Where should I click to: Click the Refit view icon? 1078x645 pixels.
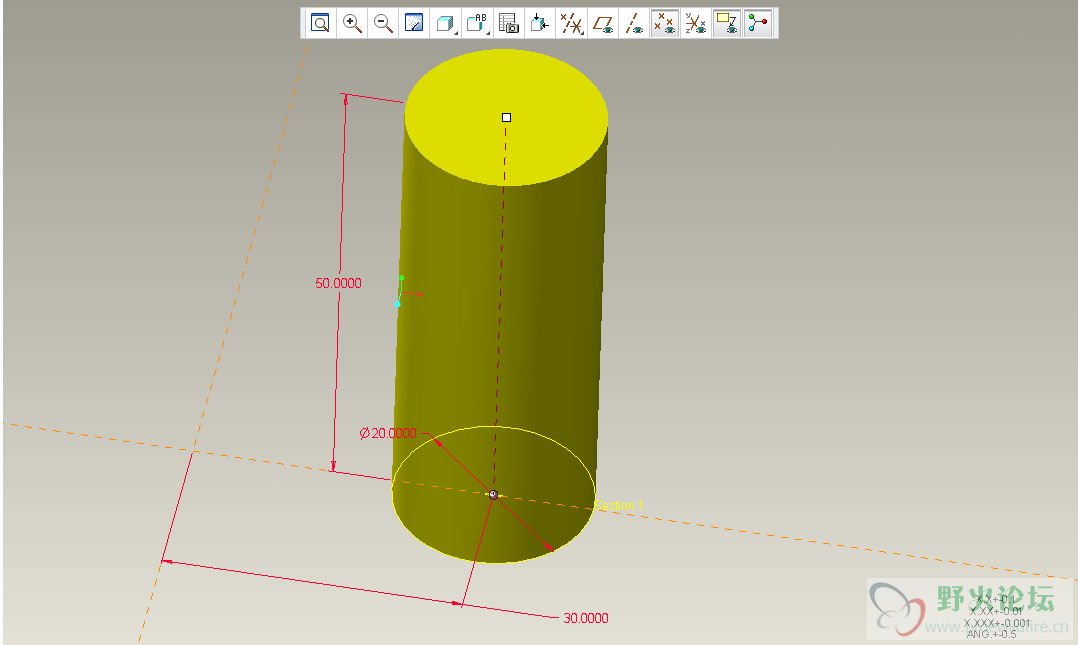[320, 23]
